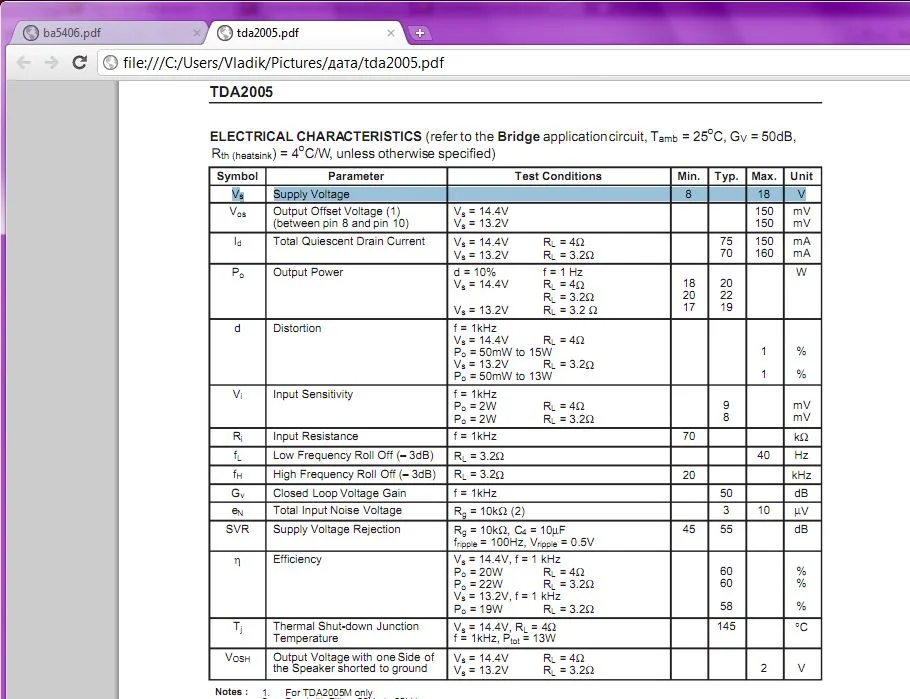The height and width of the screenshot is (699, 910).
Task: Click 'Low Frequency Roll Off (– 3dB)' row
Action: [353, 455]
